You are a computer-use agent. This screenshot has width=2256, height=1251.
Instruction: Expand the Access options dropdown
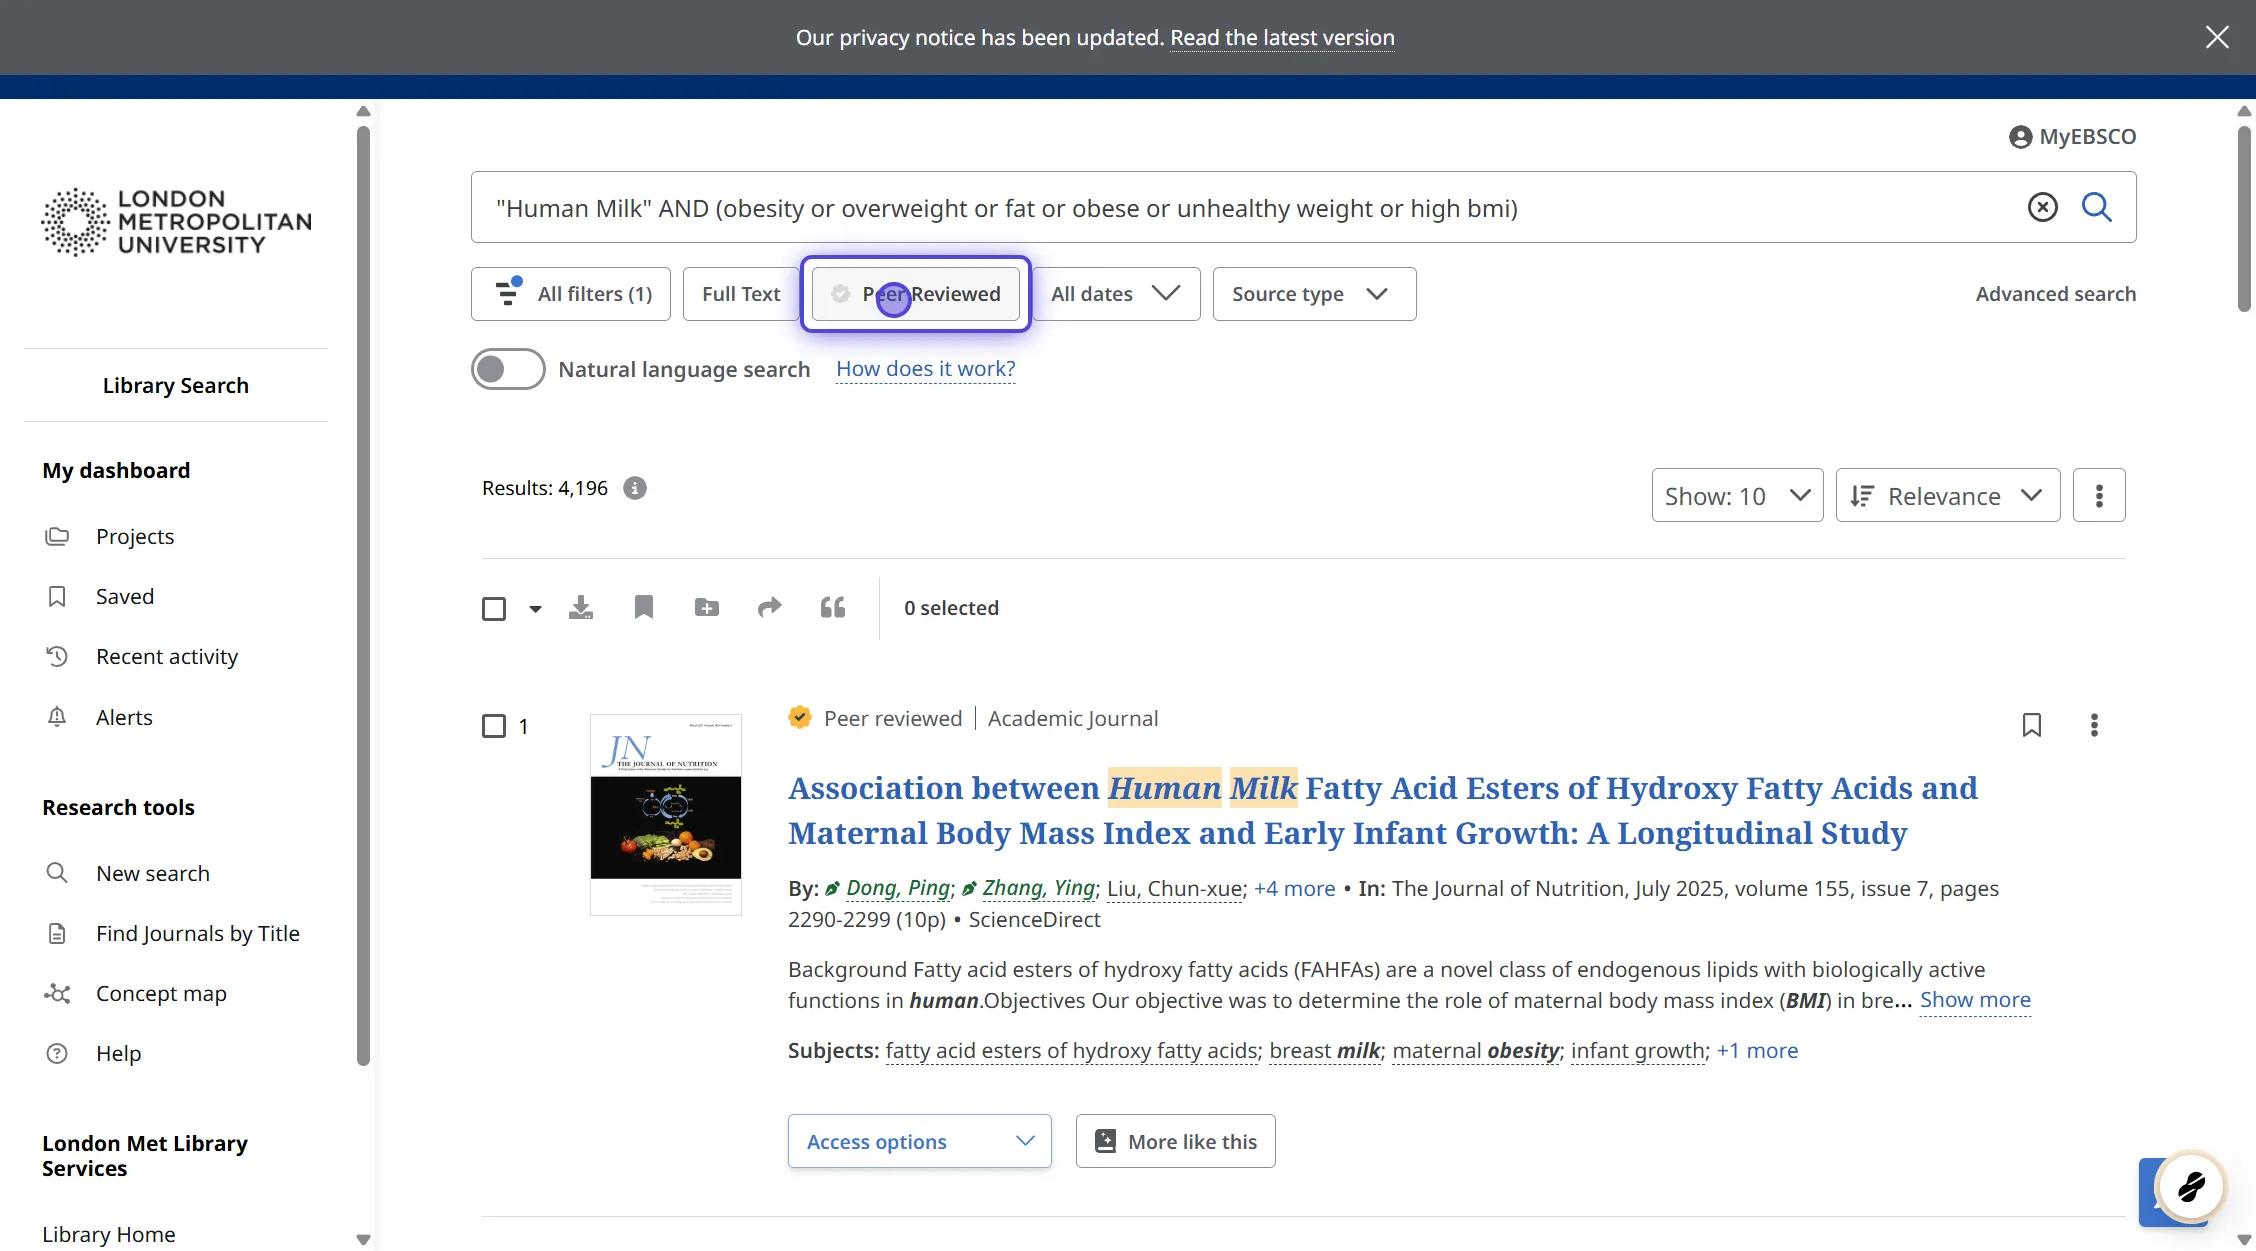[x=920, y=1141]
